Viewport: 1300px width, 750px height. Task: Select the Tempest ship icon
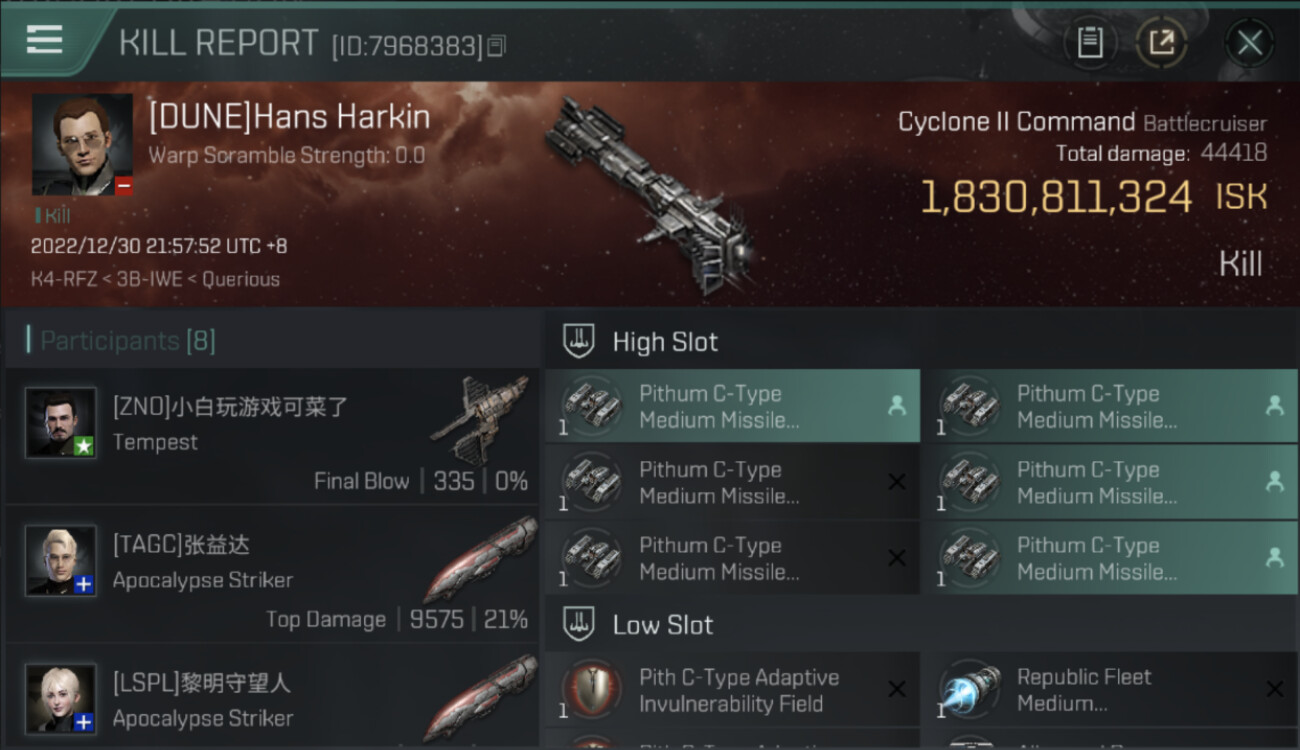click(x=478, y=419)
